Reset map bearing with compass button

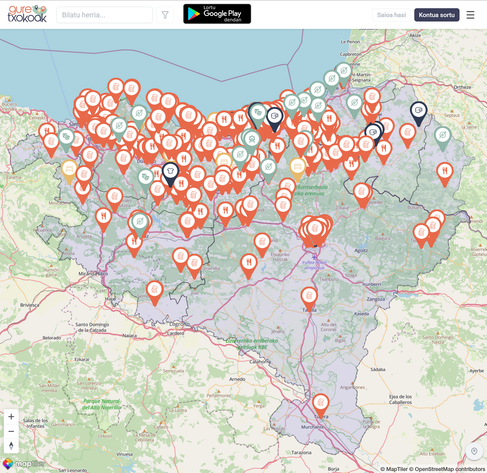click(11, 446)
